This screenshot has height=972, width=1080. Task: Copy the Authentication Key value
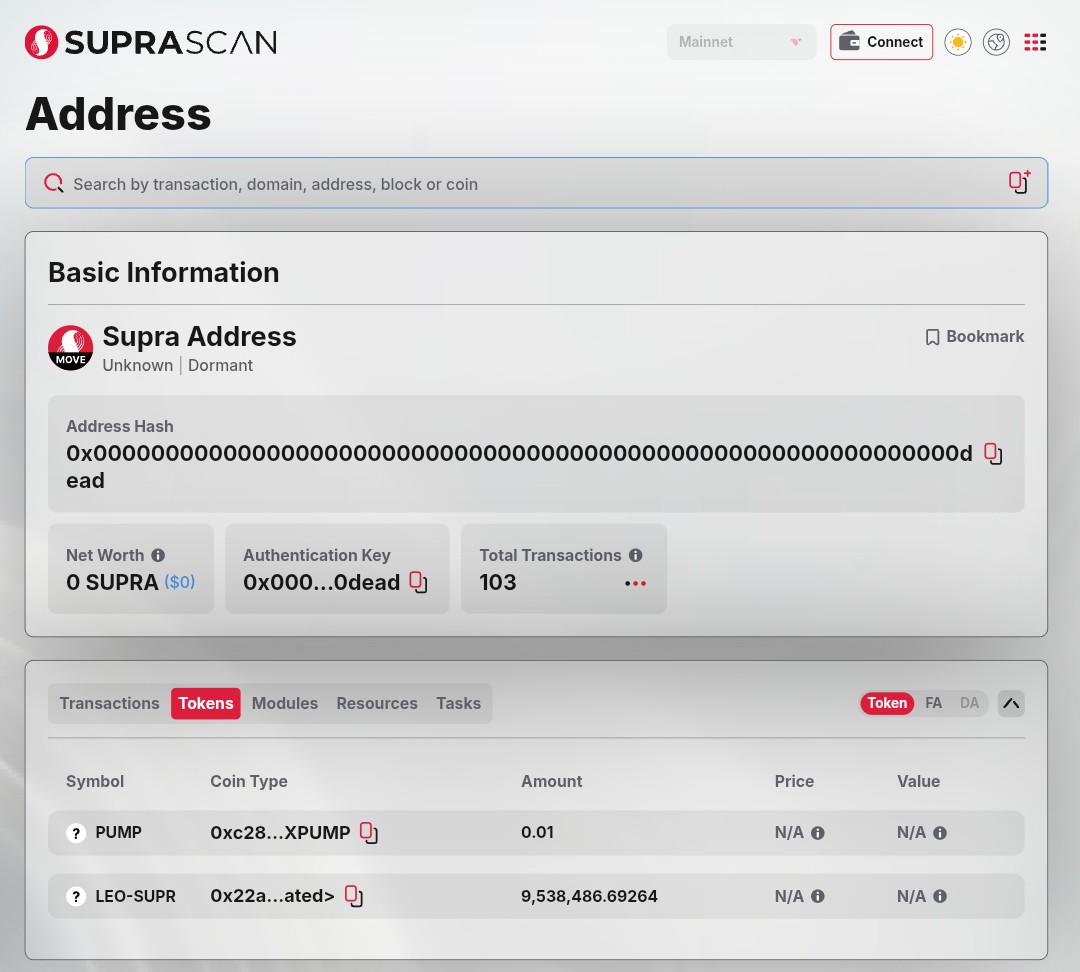point(418,582)
